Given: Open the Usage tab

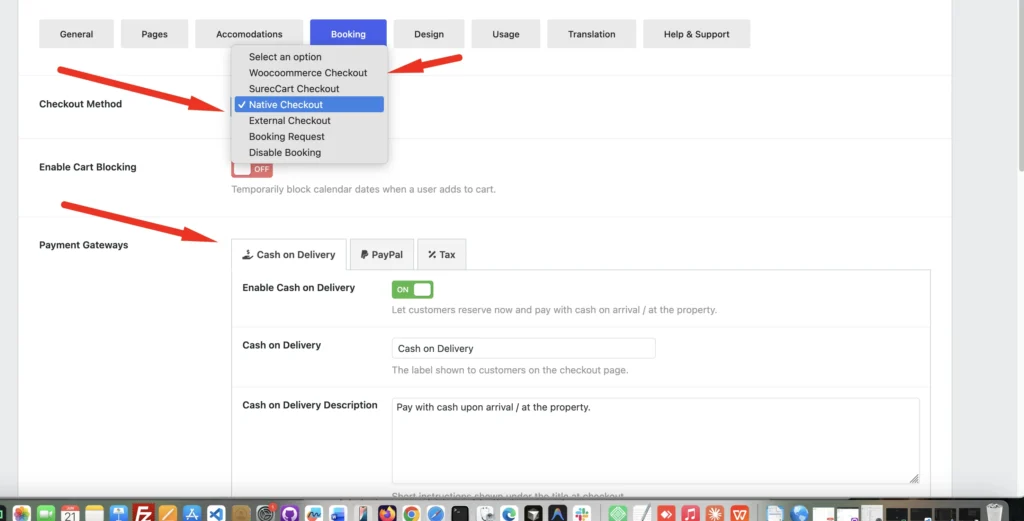Looking at the screenshot, I should coord(505,34).
